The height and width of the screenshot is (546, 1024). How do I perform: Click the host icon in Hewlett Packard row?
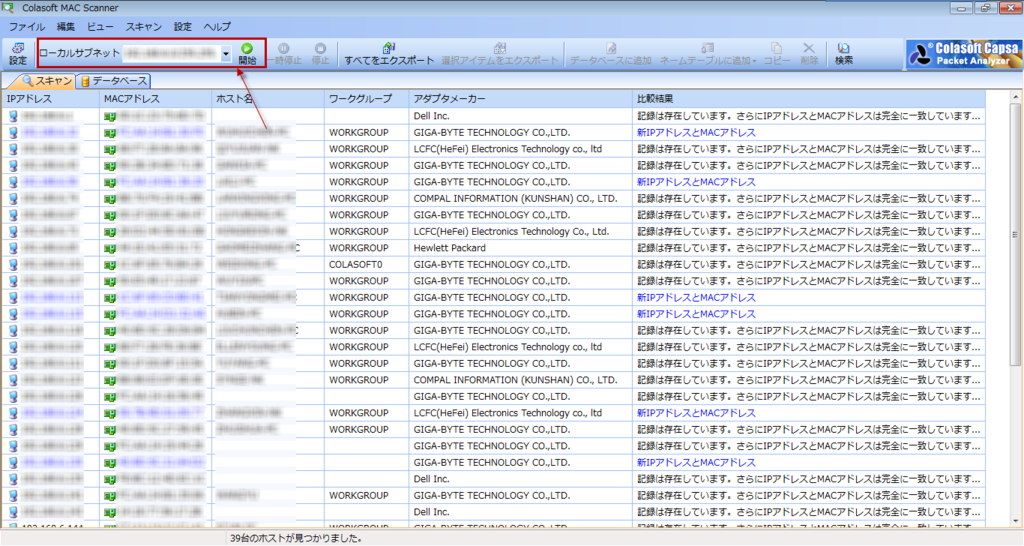(x=13, y=248)
